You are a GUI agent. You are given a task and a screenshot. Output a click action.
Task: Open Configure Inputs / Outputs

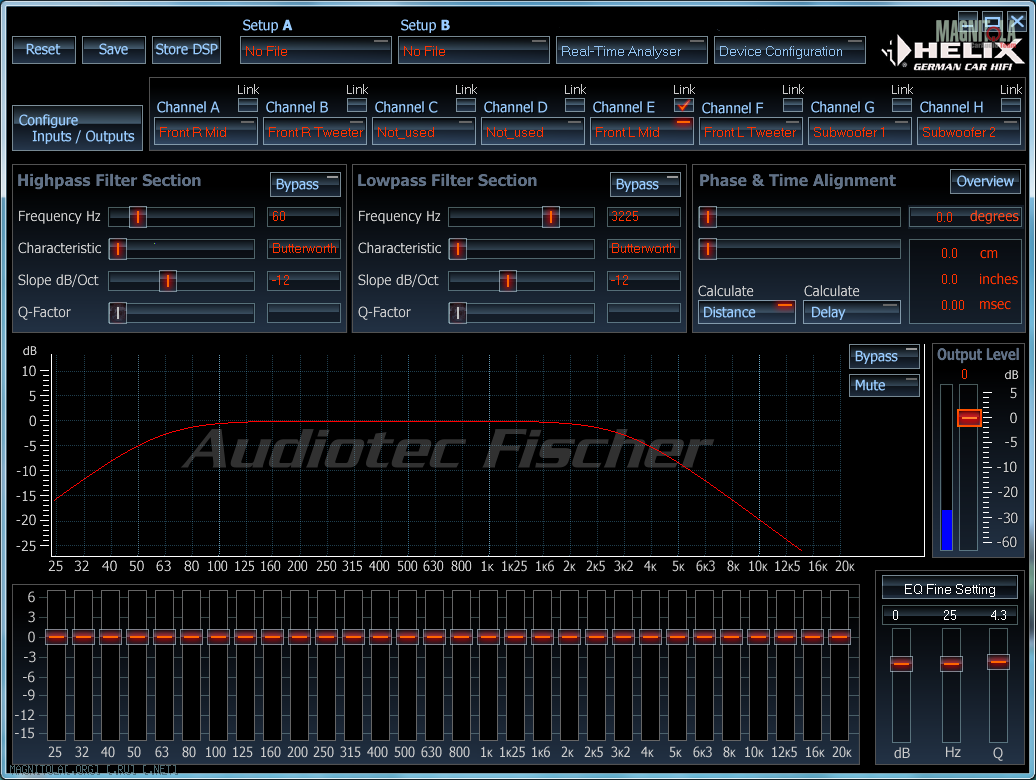tap(77, 128)
